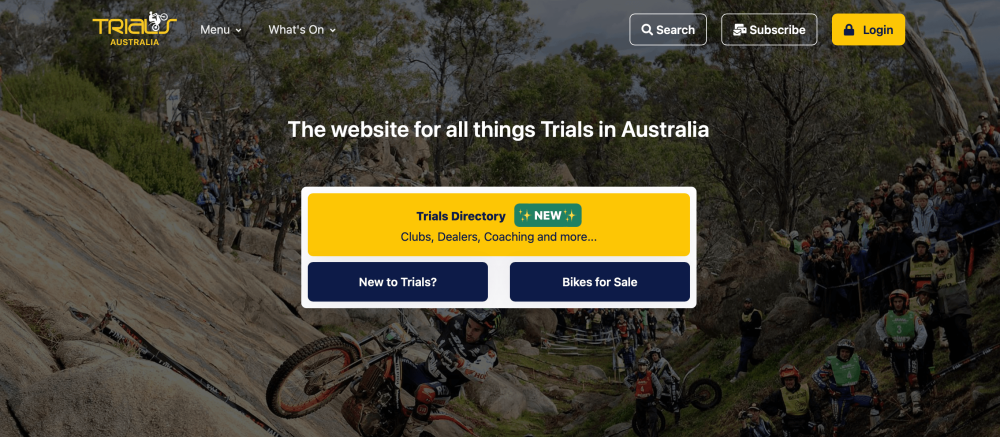The image size is (1000, 437).
Task: Select the Subscribe button
Action: point(769,29)
